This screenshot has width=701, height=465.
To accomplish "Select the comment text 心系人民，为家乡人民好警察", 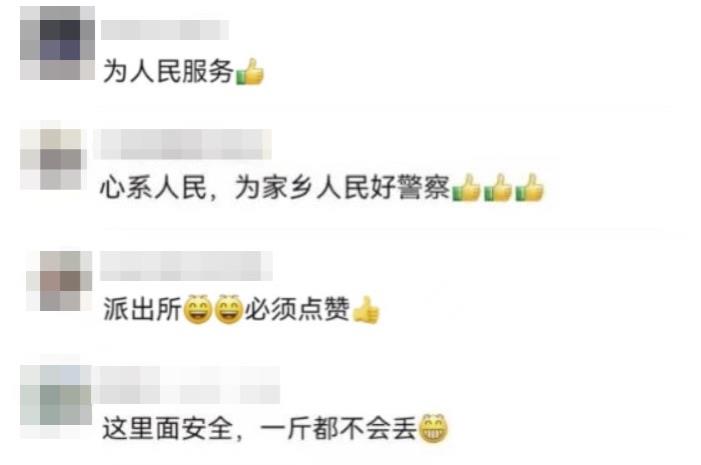I will pyautogui.click(x=275, y=187).
